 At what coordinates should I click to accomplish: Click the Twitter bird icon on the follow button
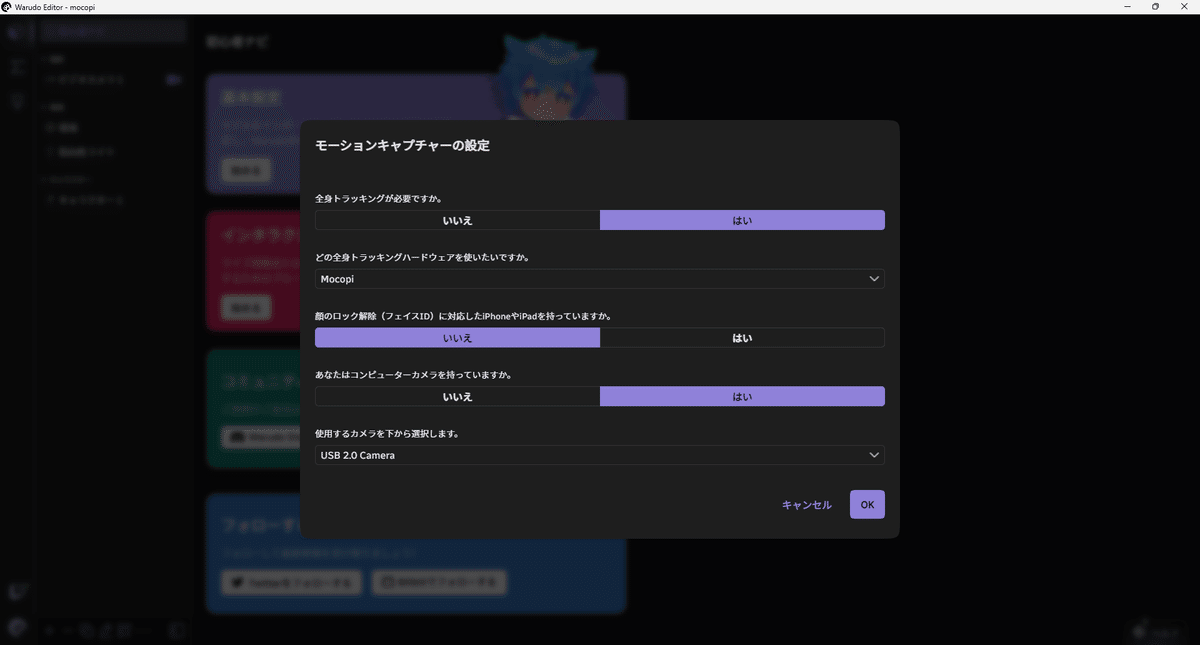point(236,582)
